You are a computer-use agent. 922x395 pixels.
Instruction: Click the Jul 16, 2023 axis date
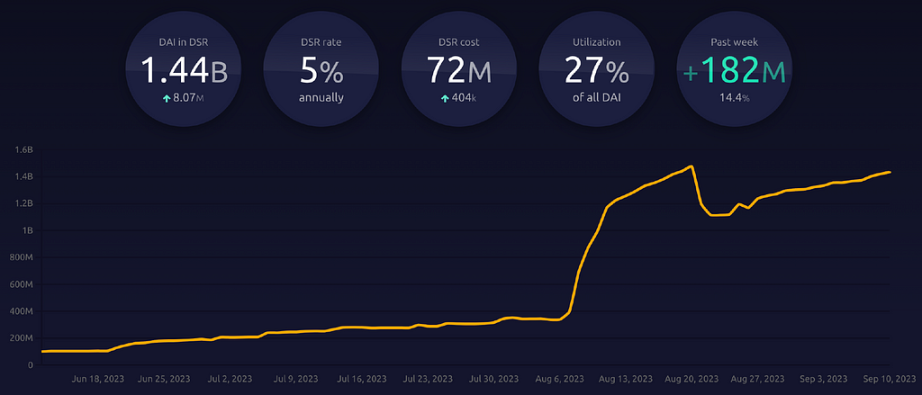pos(363,379)
